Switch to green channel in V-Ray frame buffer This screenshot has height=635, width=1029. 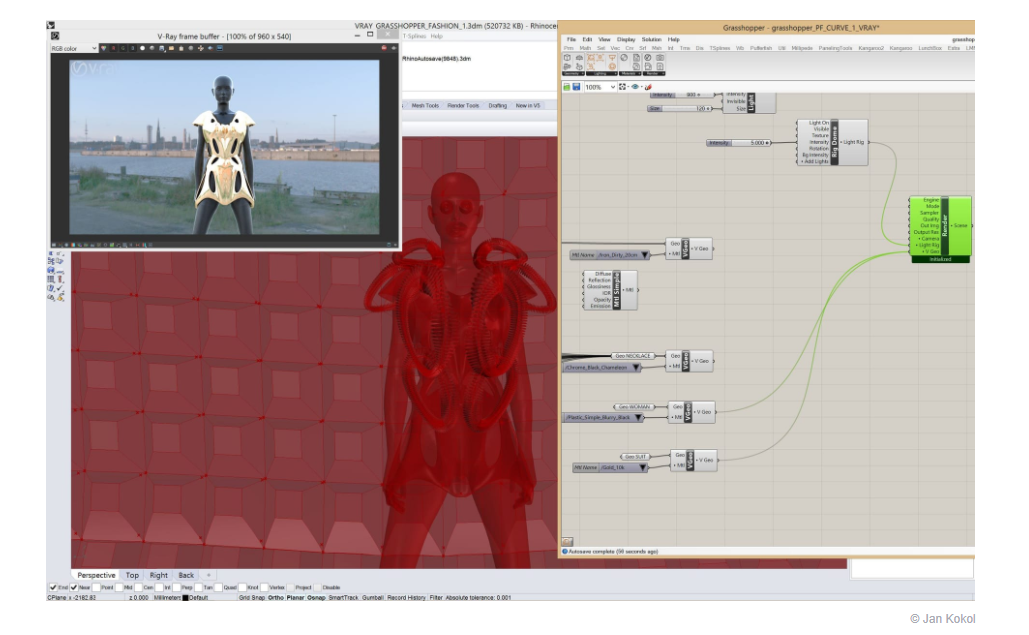(x=123, y=48)
